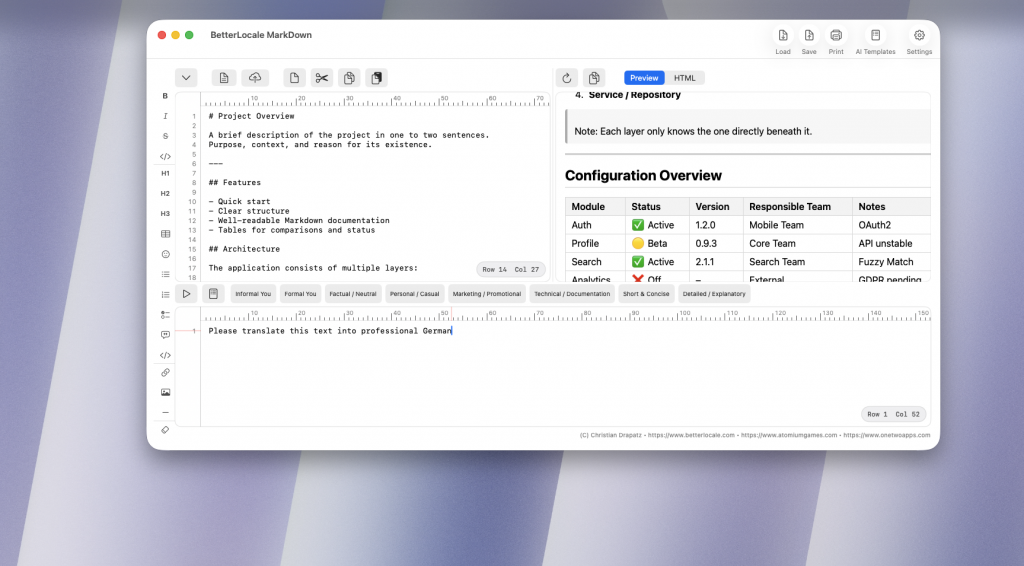Switch to the HTML tab

(684, 78)
